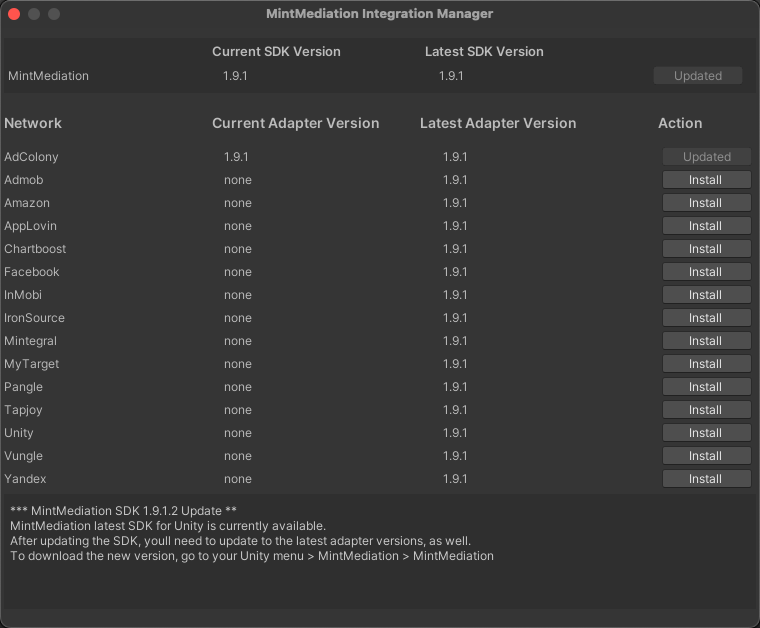Select the InMobi network name
The width and height of the screenshot is (760, 628).
tap(23, 295)
